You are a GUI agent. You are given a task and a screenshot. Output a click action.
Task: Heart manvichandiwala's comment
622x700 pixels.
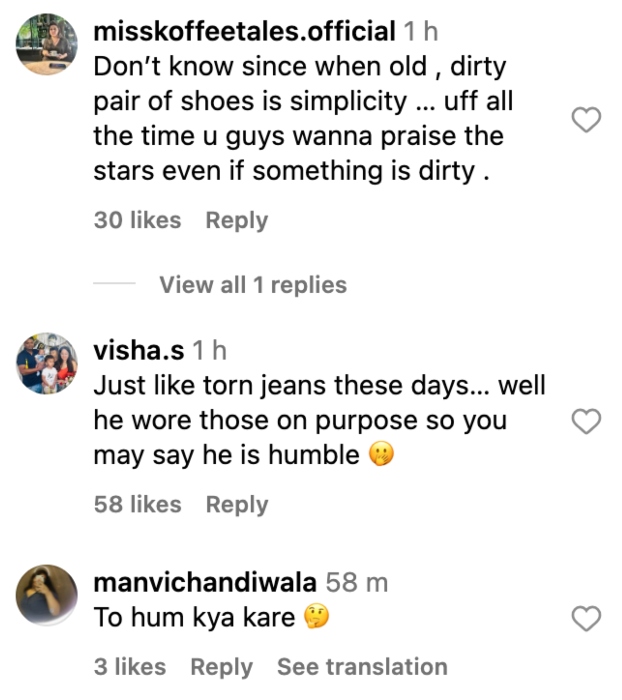(x=585, y=618)
